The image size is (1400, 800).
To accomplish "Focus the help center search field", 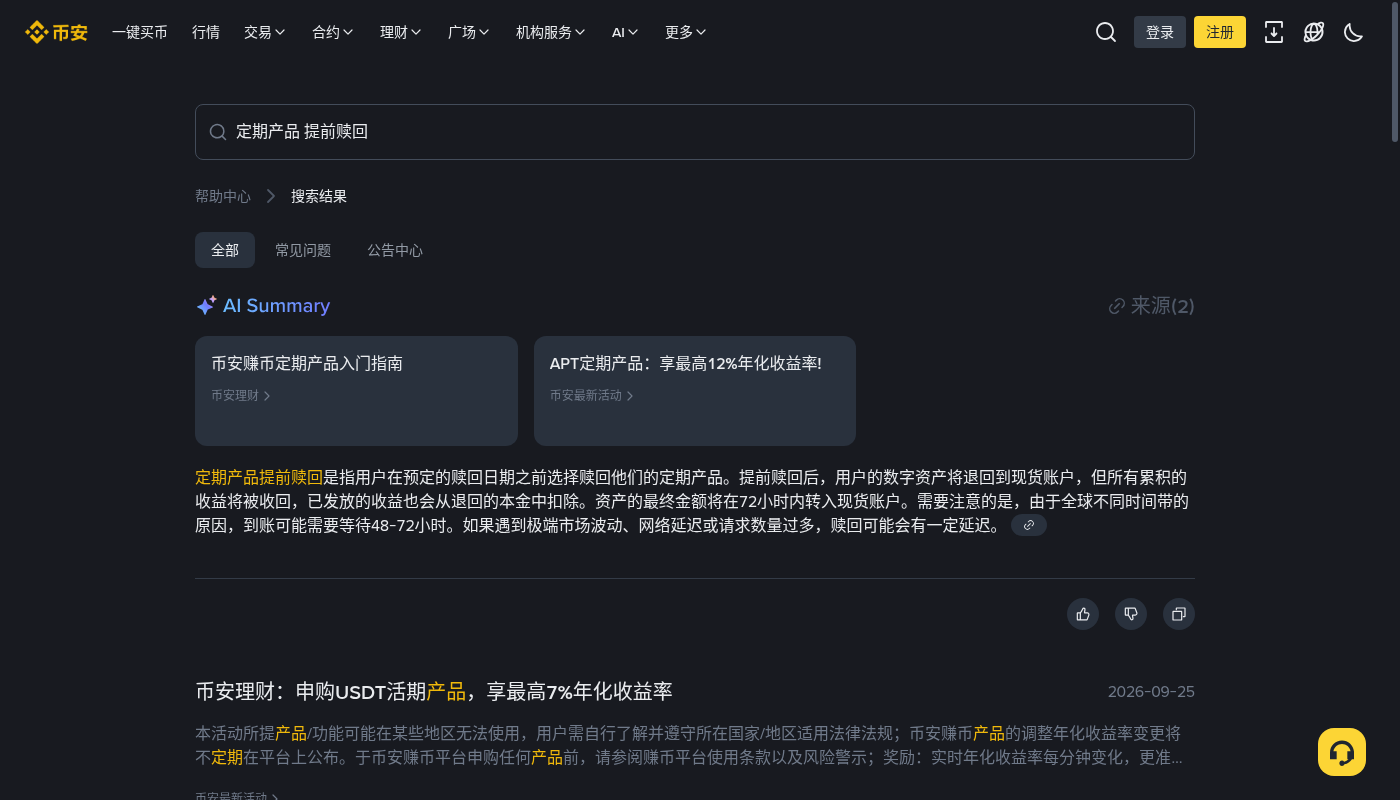I will coord(695,132).
